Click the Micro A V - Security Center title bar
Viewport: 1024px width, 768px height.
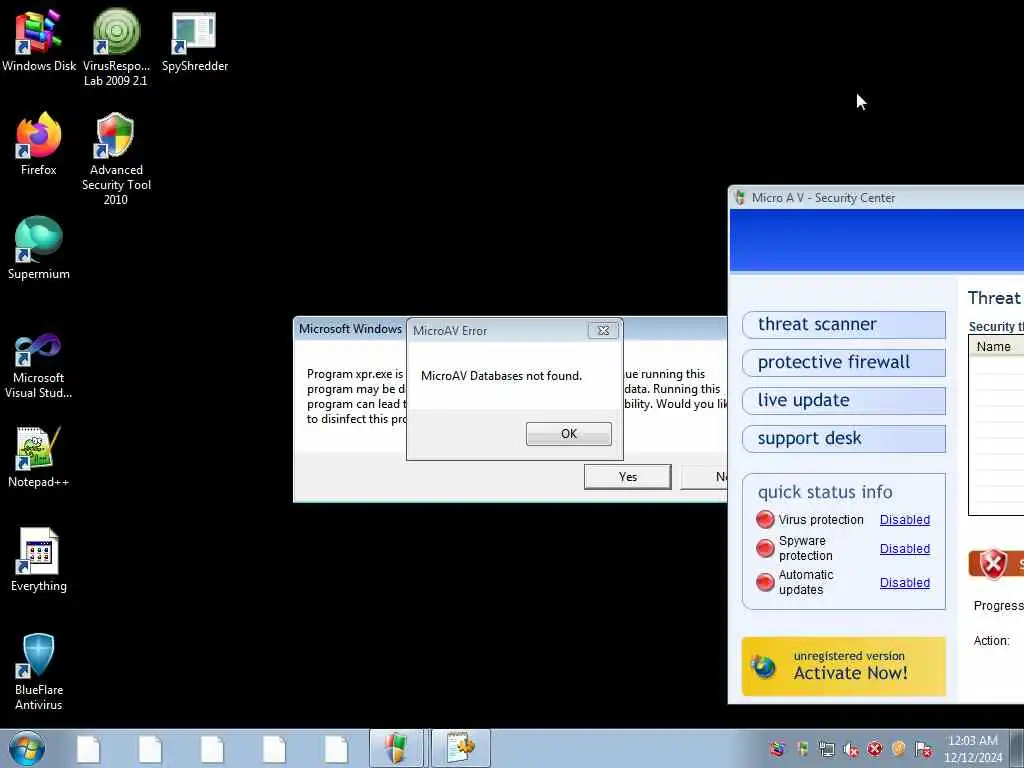876,198
